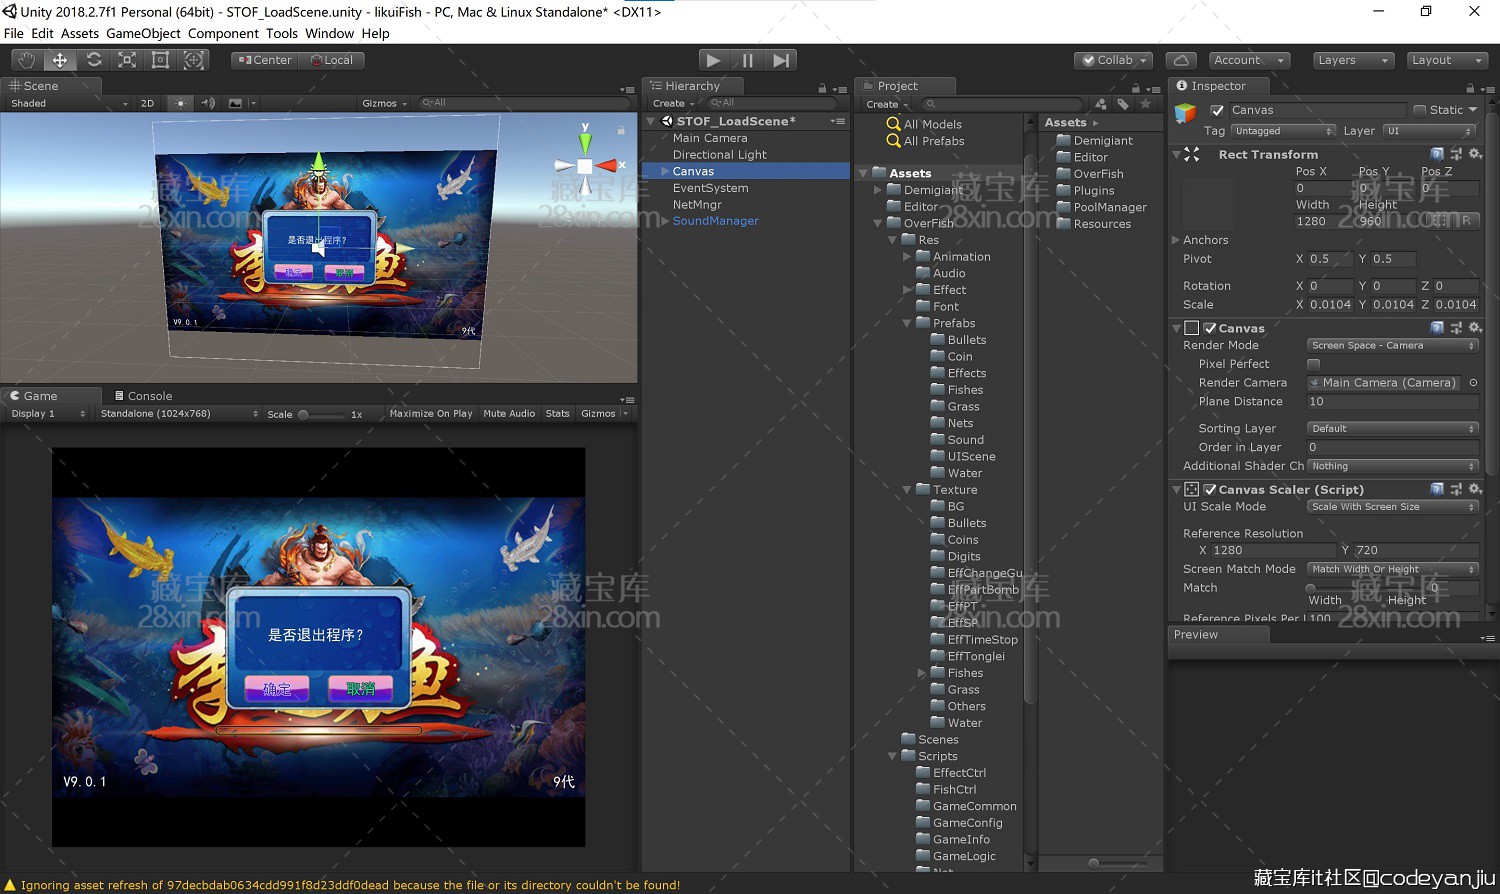Image resolution: width=1500 pixels, height=894 pixels.
Task: Open the Render Mode dropdown
Action: pos(1392,345)
